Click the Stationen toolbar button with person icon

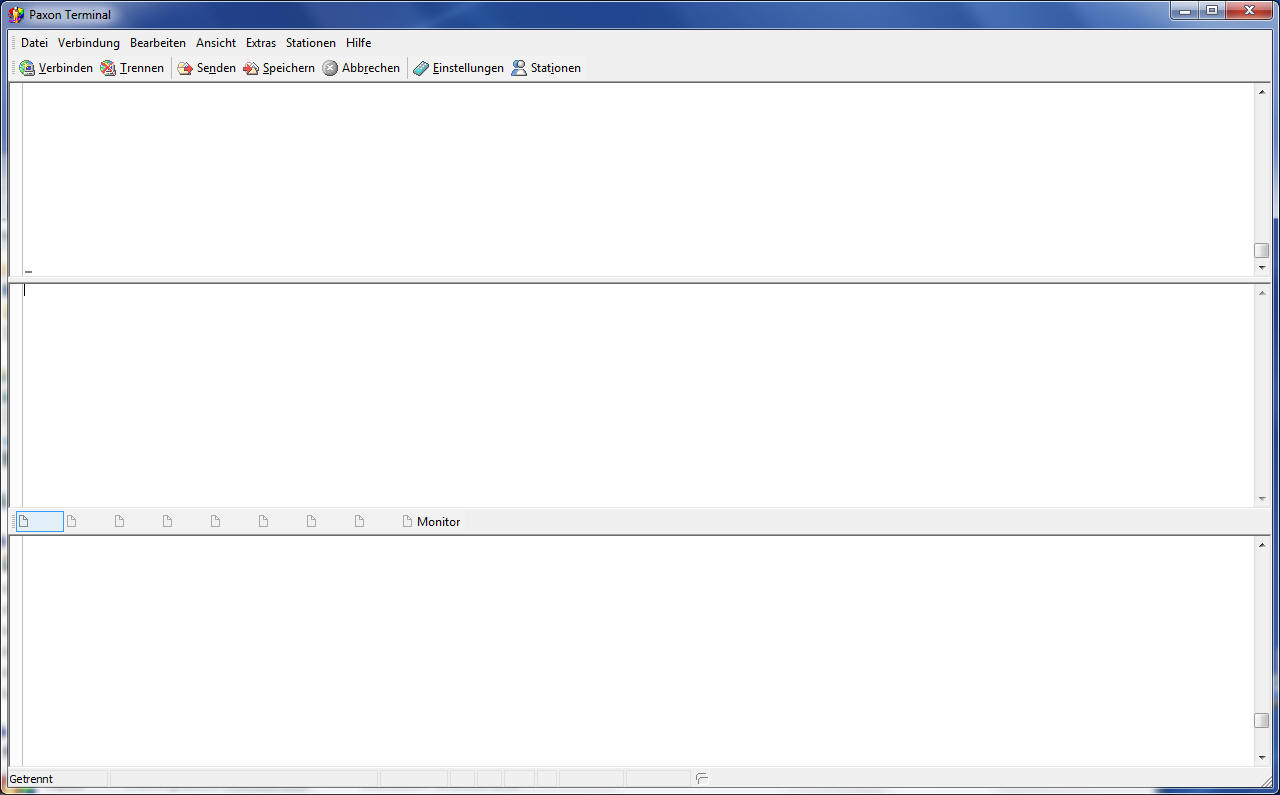point(546,68)
